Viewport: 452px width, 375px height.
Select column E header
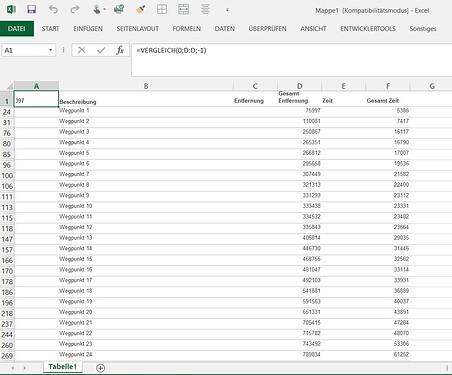pos(343,86)
